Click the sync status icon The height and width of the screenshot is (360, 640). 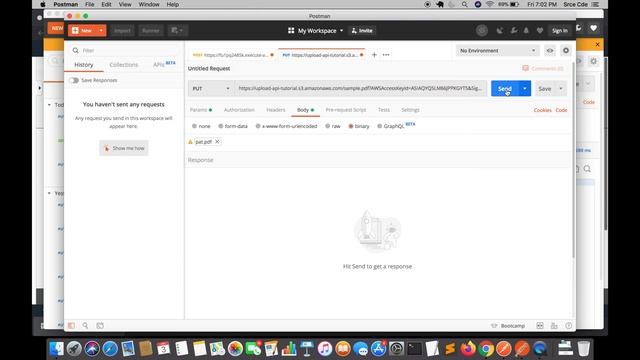point(482,31)
